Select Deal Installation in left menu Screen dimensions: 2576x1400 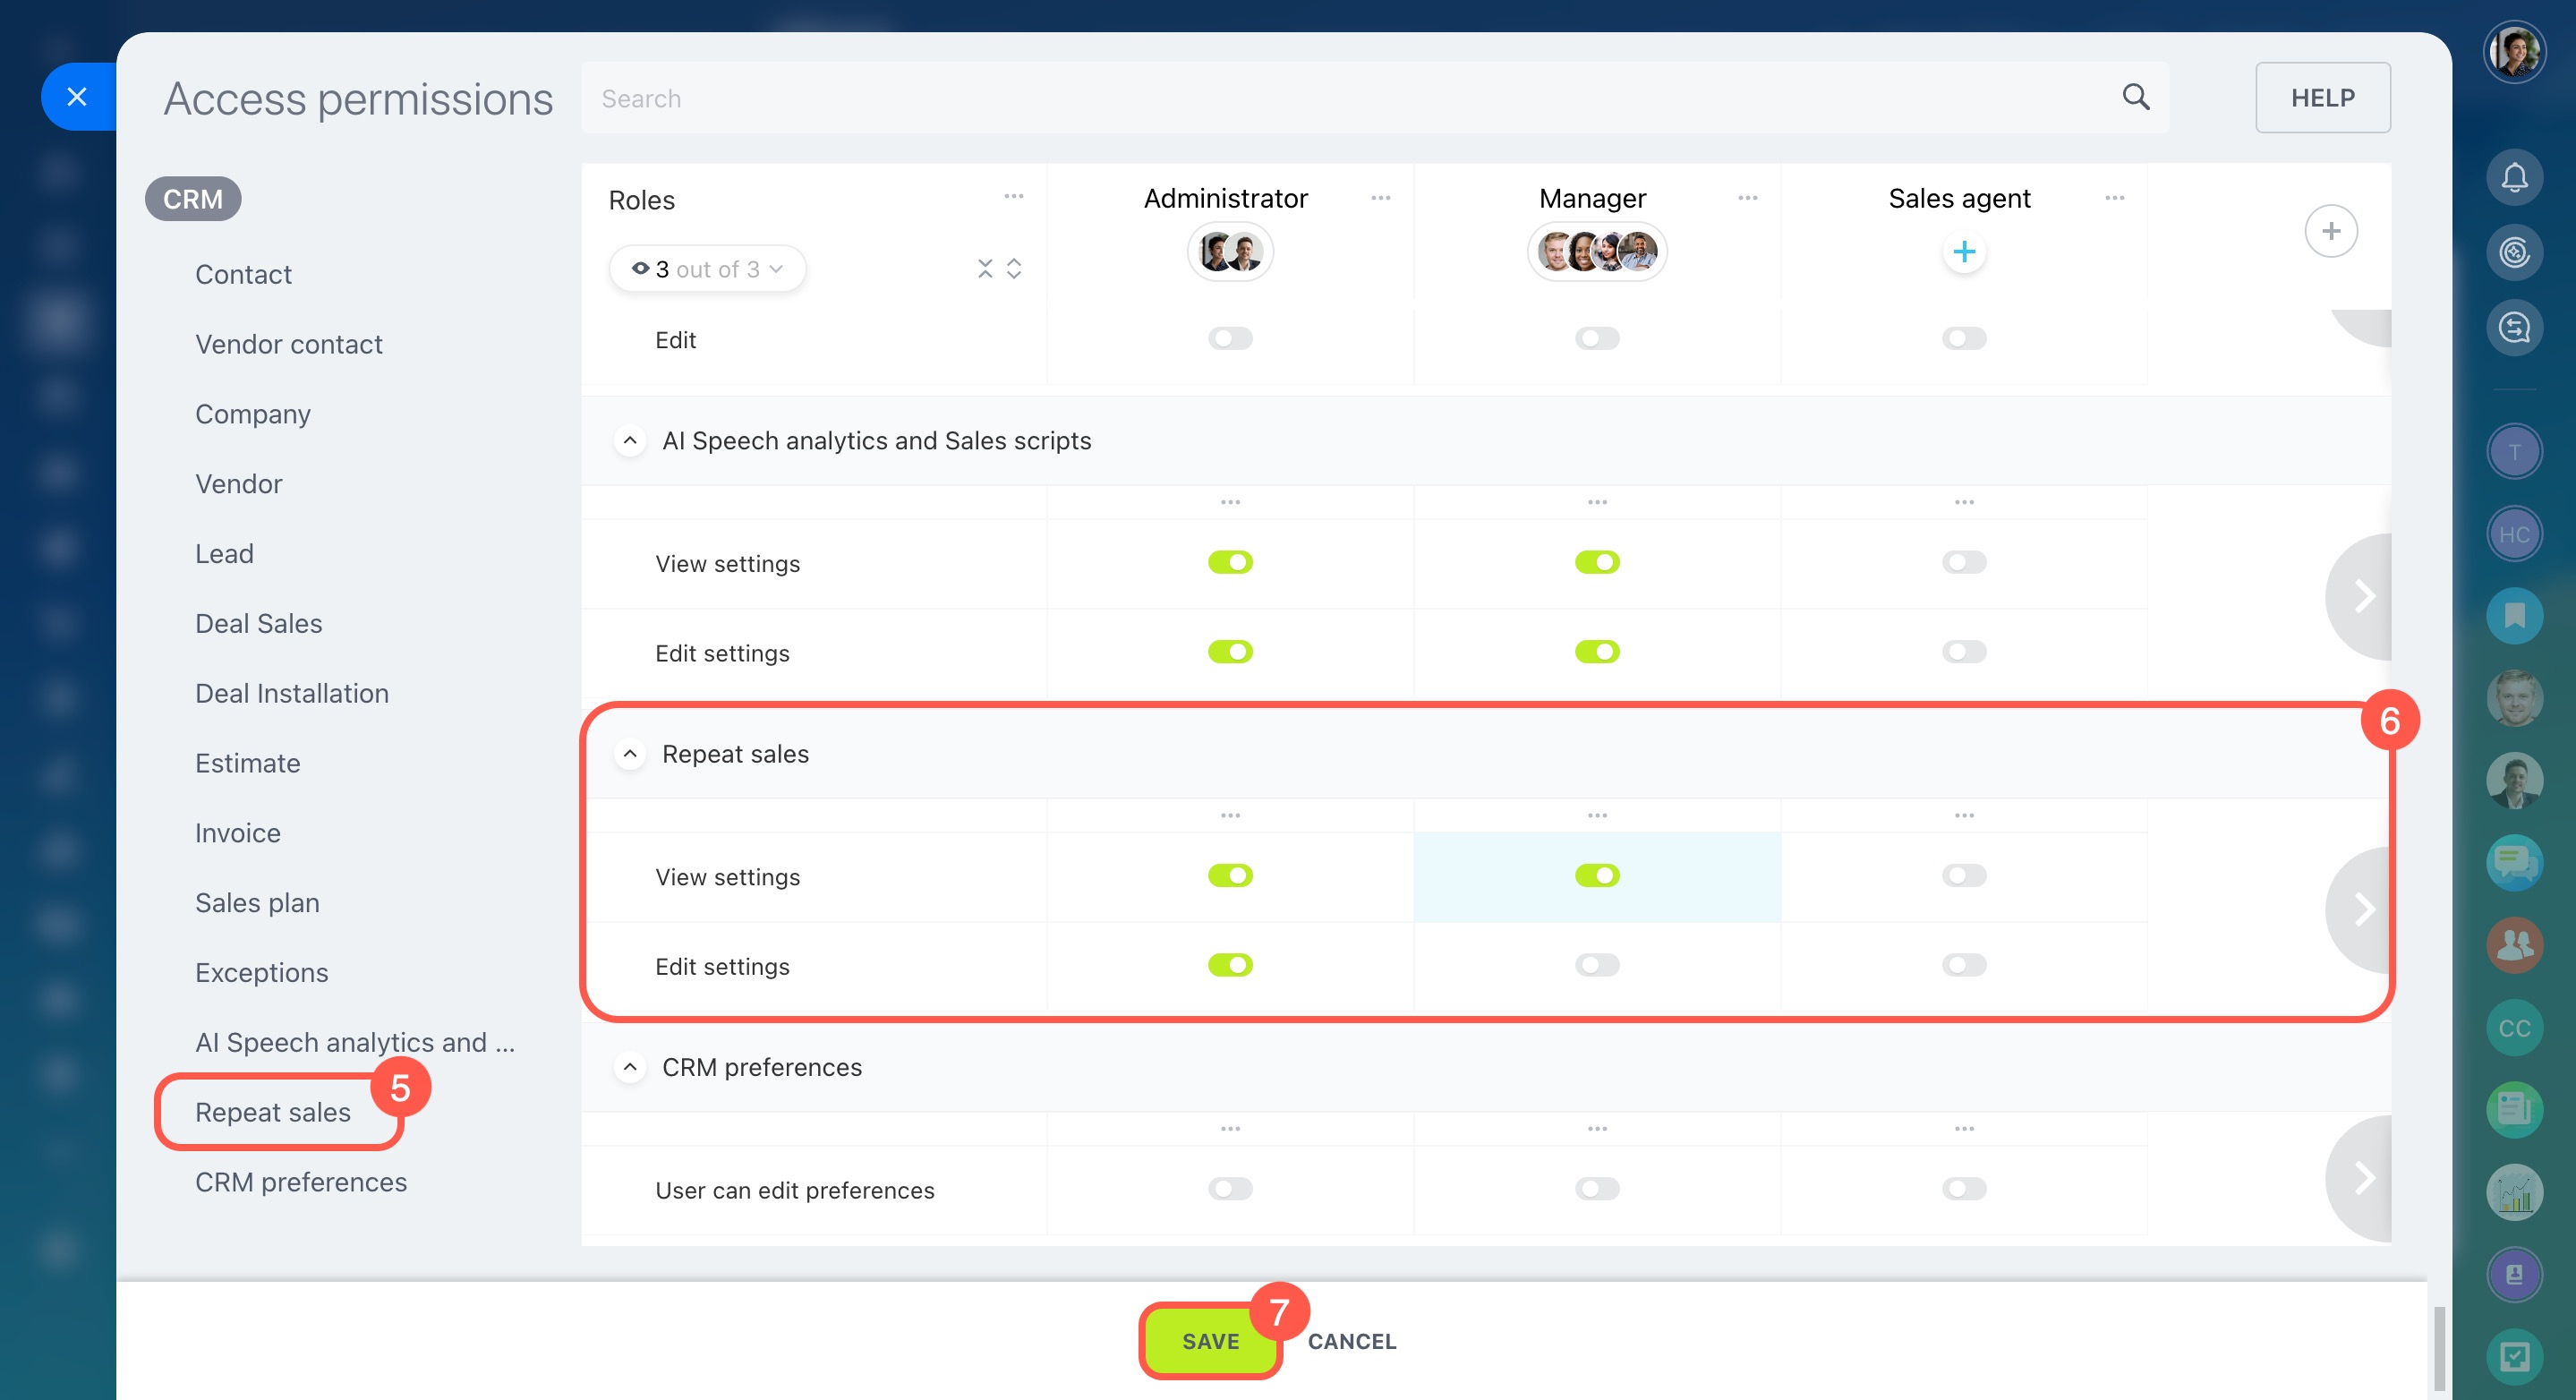tap(291, 693)
